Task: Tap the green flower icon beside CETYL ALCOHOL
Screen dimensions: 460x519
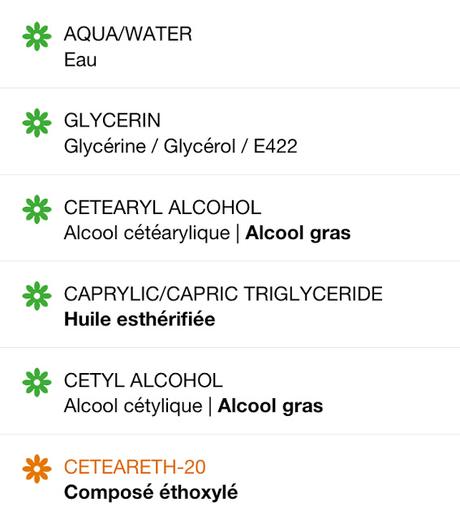Action: coord(37,382)
